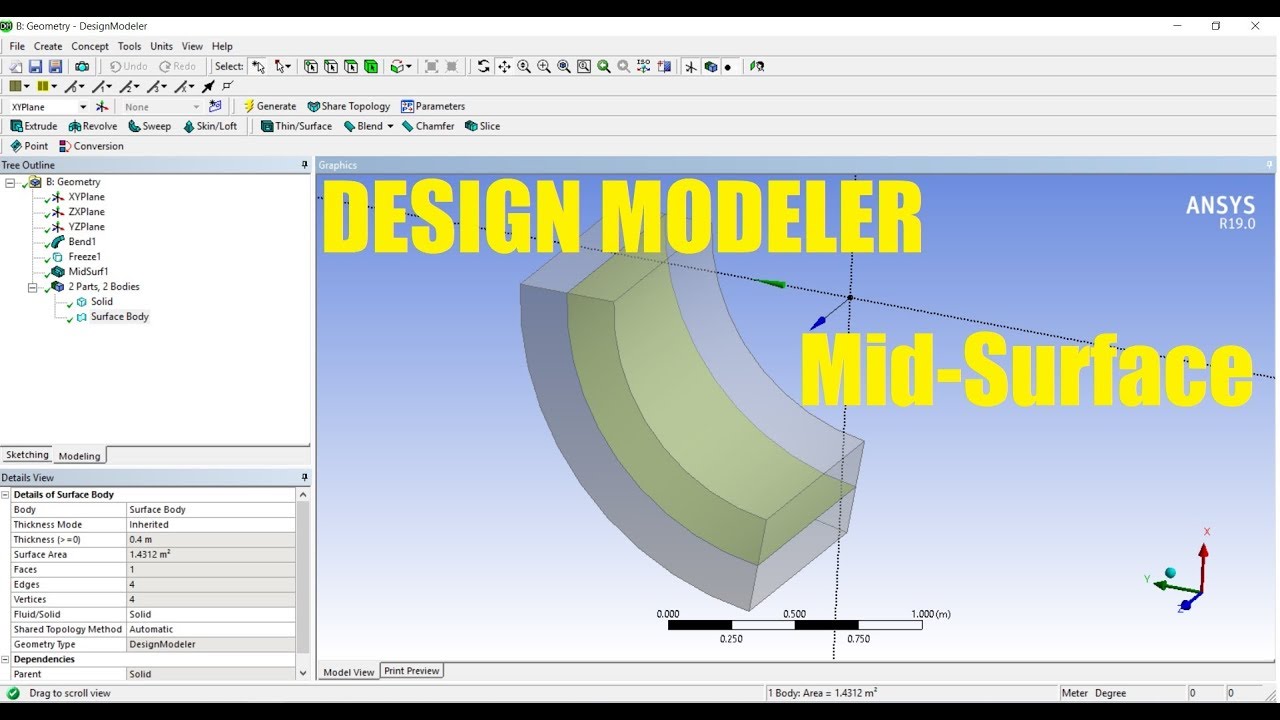Select the Skin/Loft tool
The width and height of the screenshot is (1280, 720).
point(209,126)
